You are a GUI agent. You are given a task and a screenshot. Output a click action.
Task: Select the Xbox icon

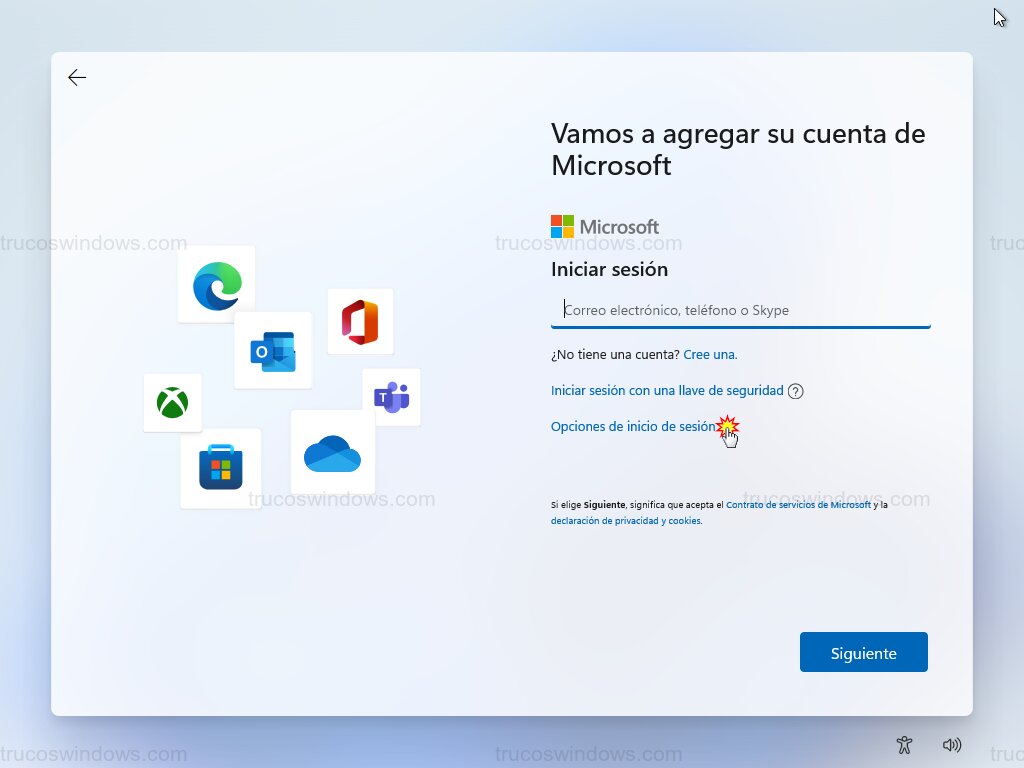172,403
